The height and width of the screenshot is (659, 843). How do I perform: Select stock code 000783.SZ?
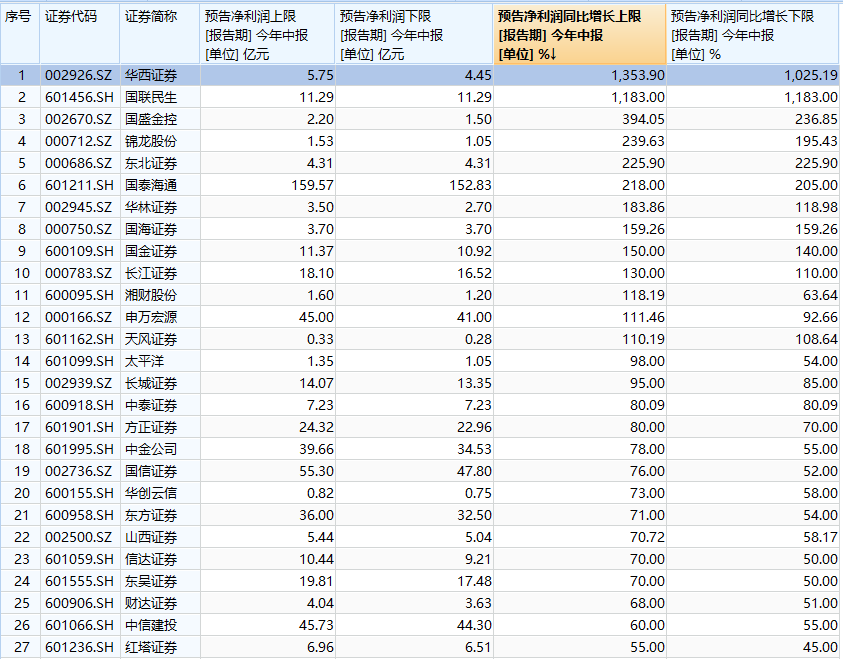[x=80, y=274]
